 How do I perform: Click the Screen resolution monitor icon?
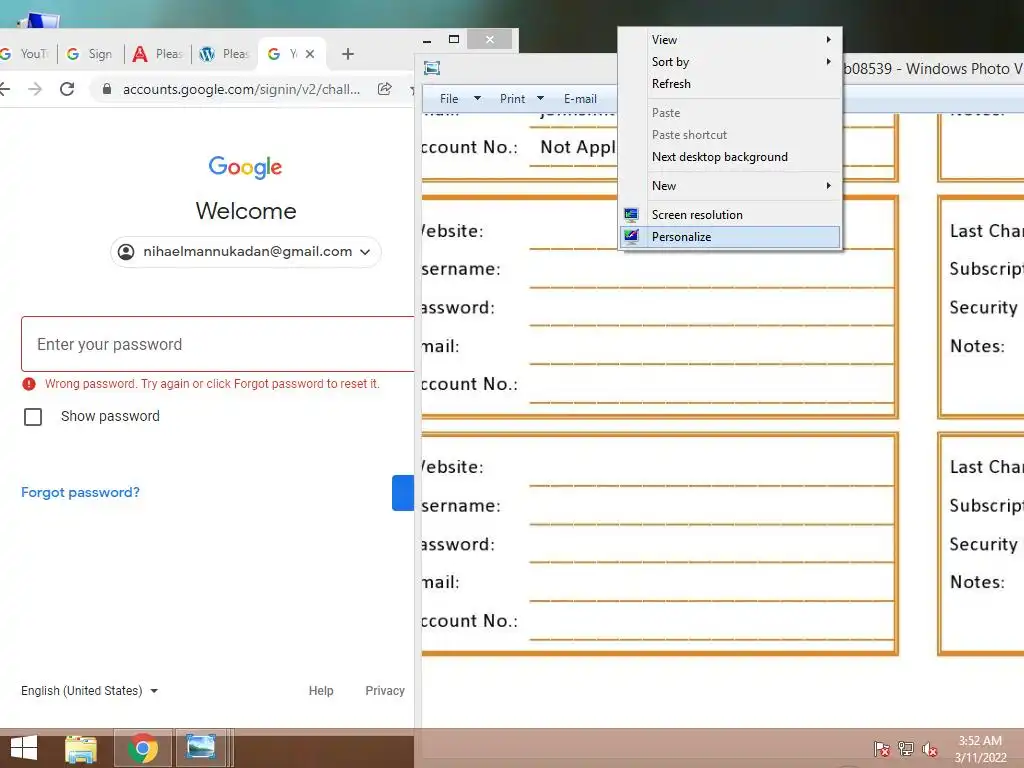point(631,215)
